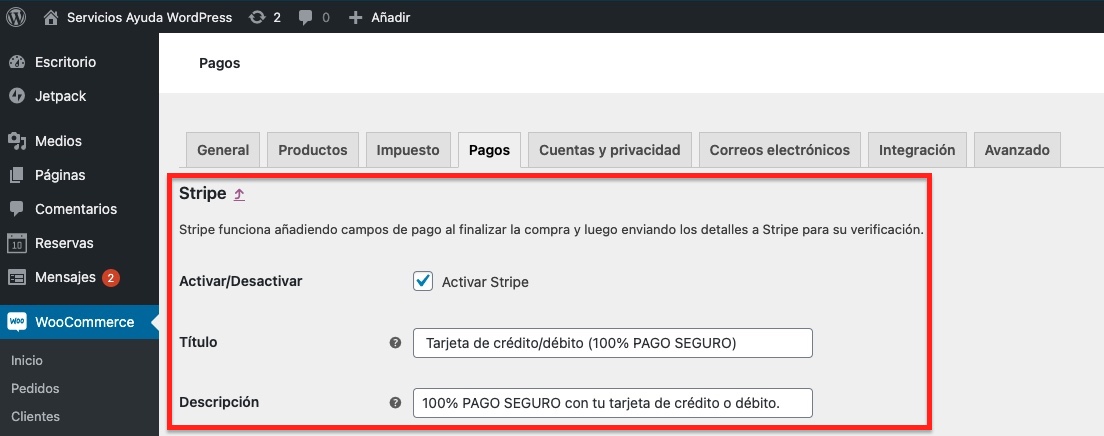Open the Avanzado tab

click(x=1017, y=150)
